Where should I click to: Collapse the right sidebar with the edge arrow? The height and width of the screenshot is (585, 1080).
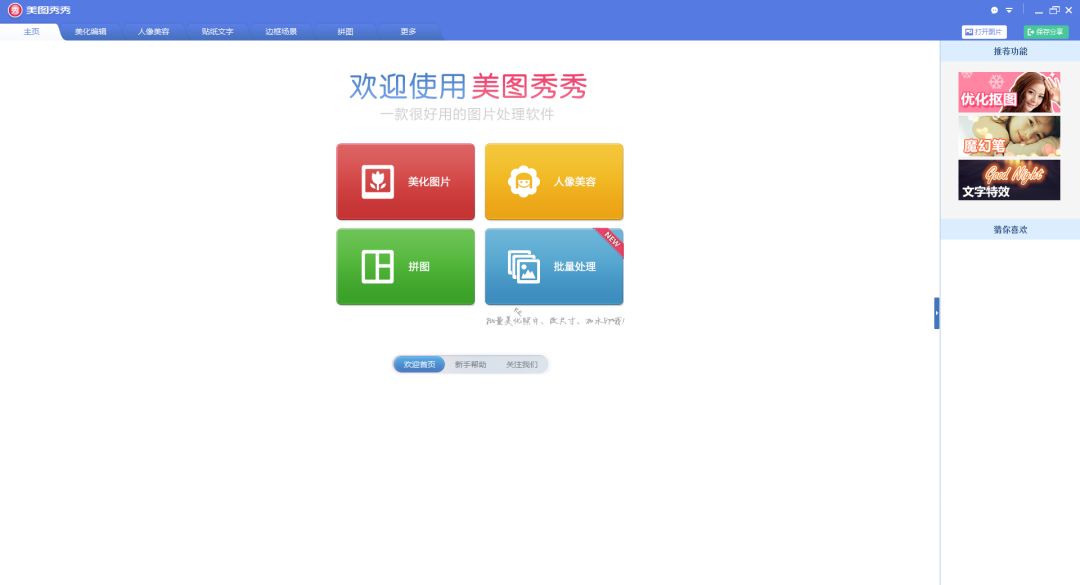(936, 312)
